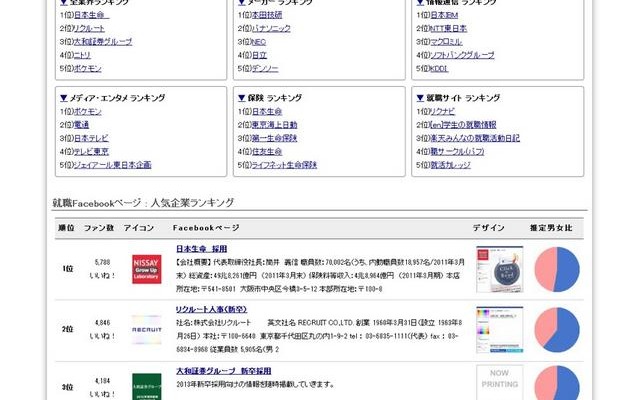
Task: Click the デザイン column header
Action: pos(489,228)
